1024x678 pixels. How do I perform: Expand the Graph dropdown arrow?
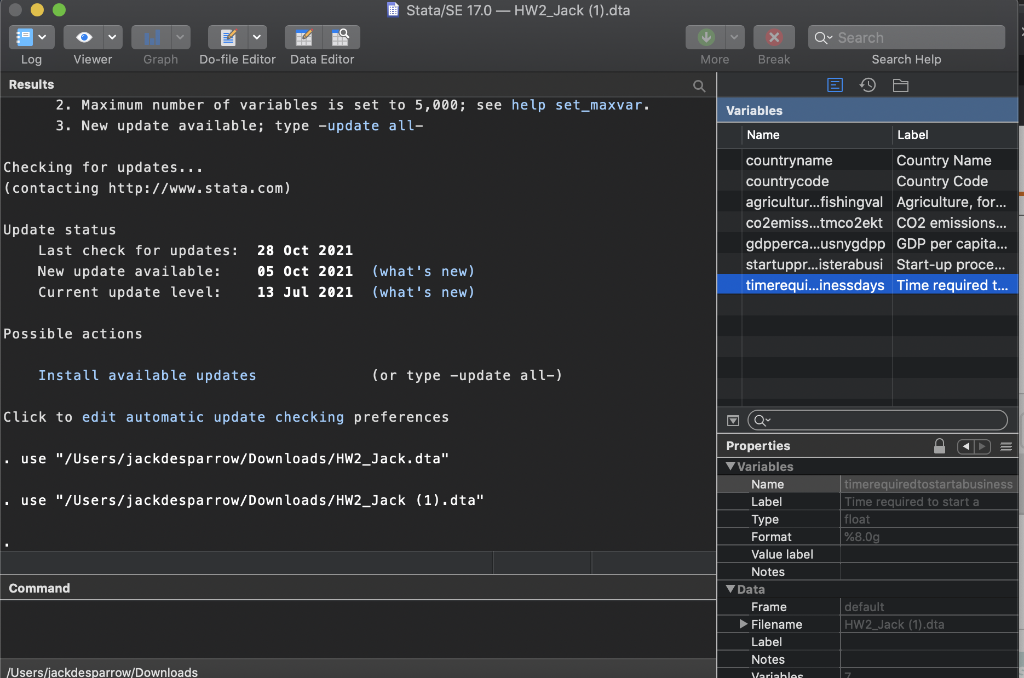(180, 37)
